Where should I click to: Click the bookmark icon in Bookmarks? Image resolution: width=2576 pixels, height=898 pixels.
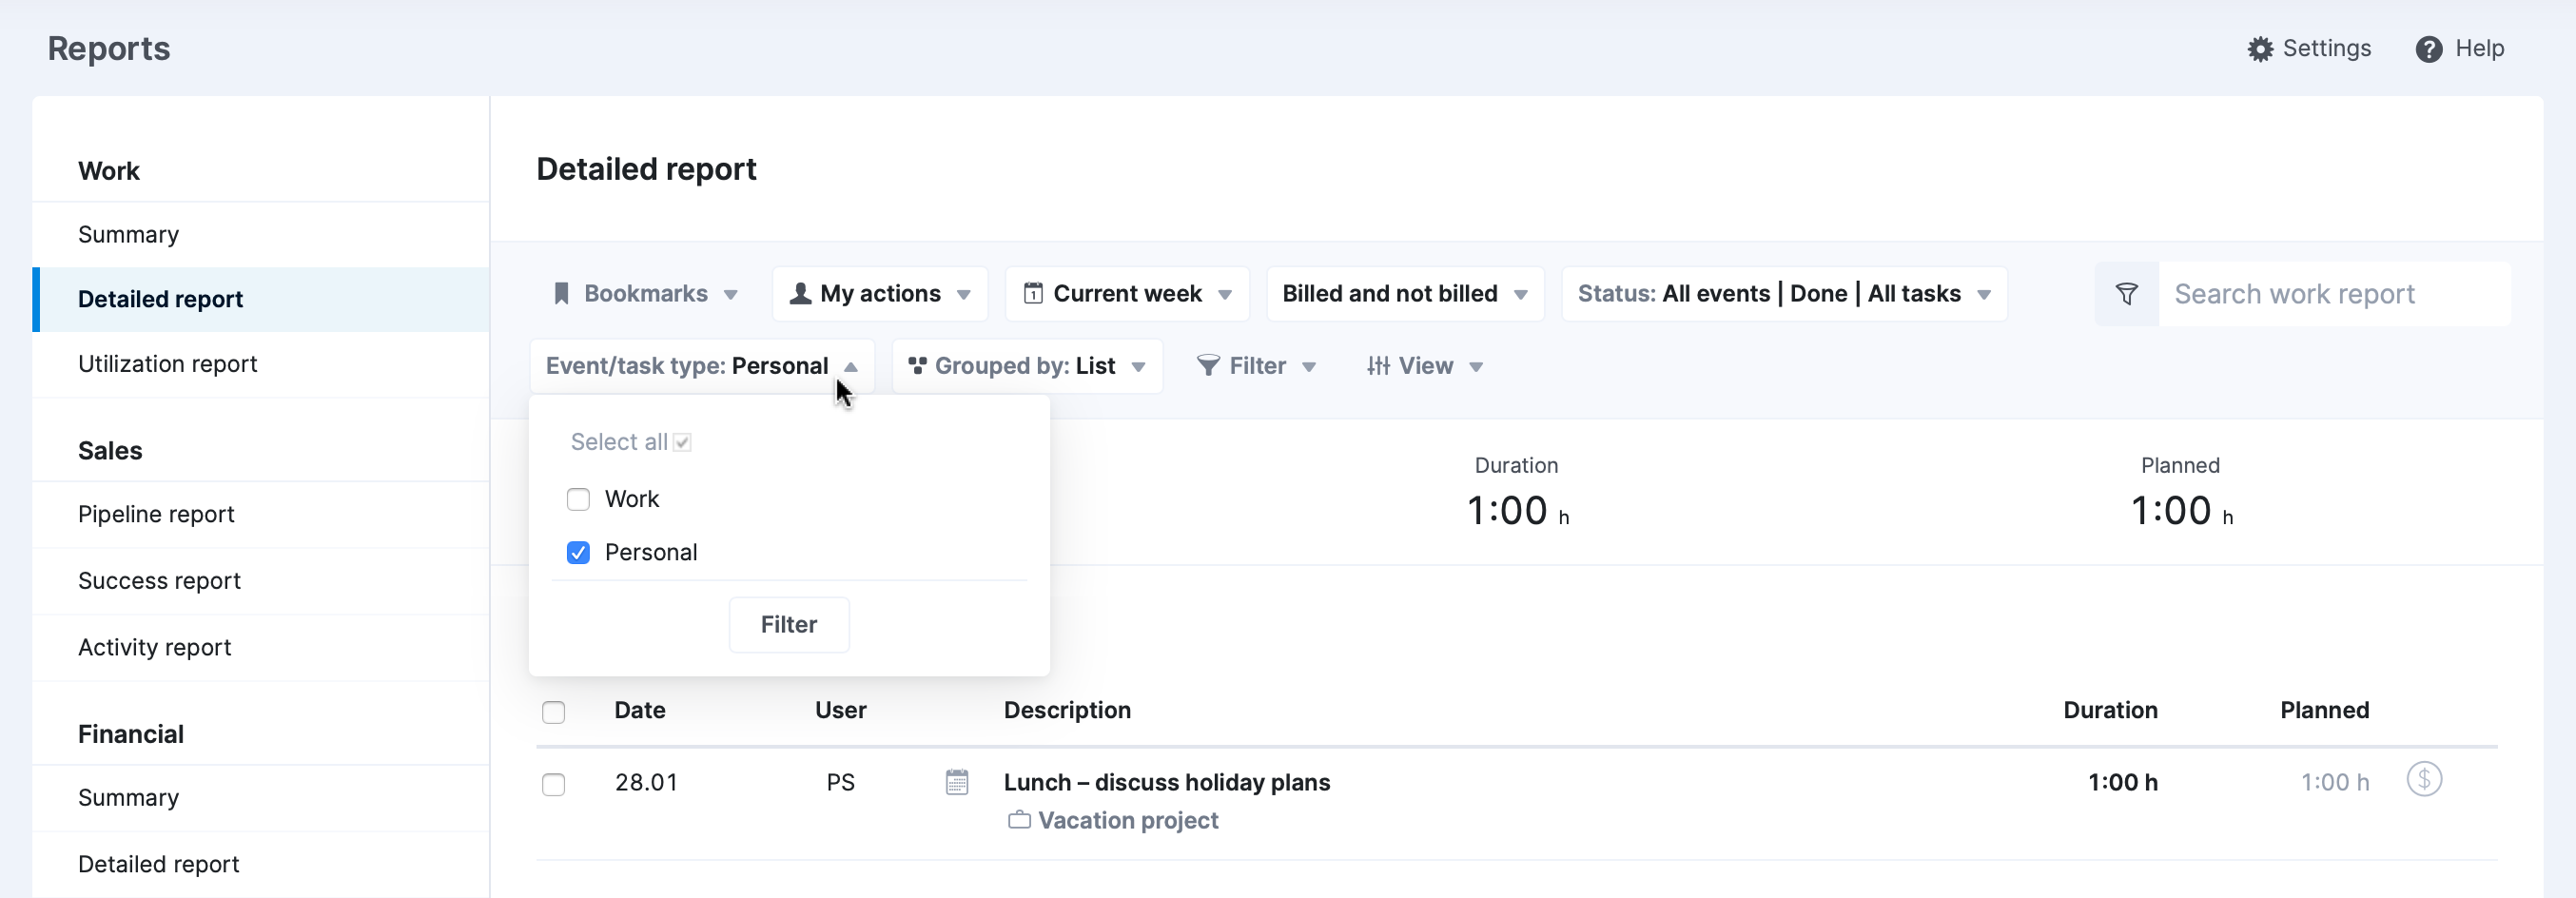561,294
